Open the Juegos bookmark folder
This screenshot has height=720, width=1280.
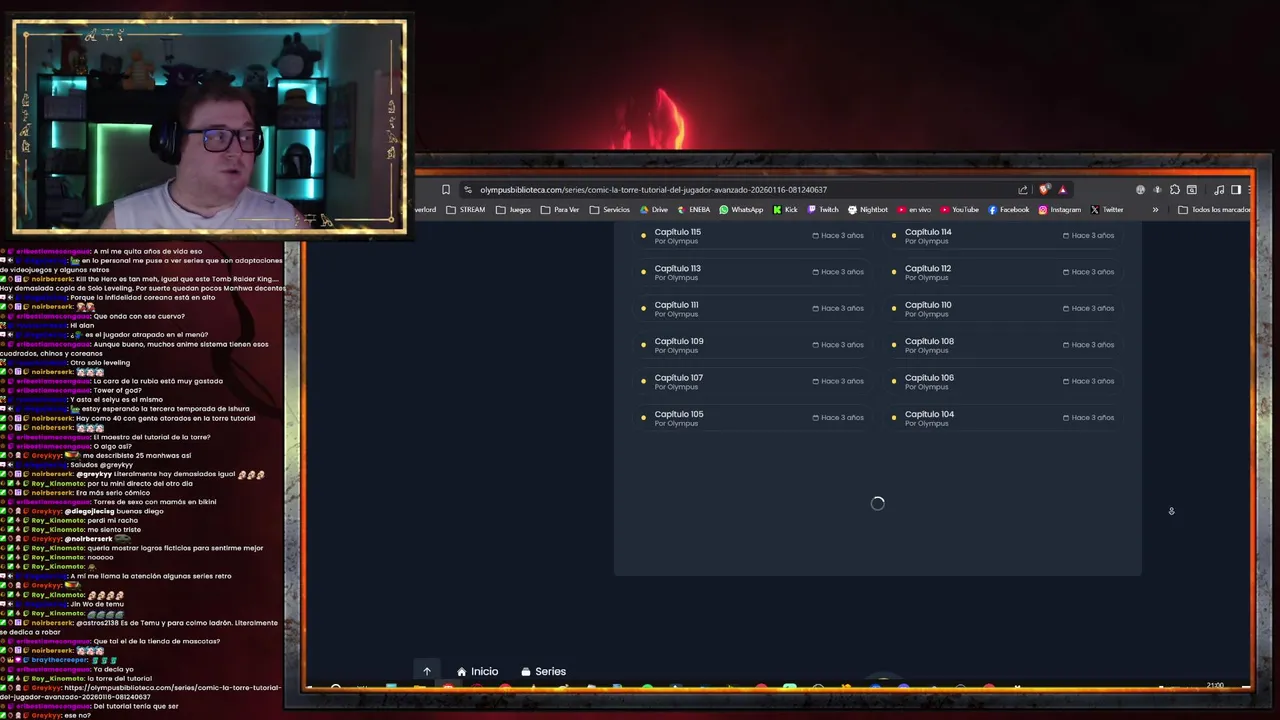click(514, 210)
